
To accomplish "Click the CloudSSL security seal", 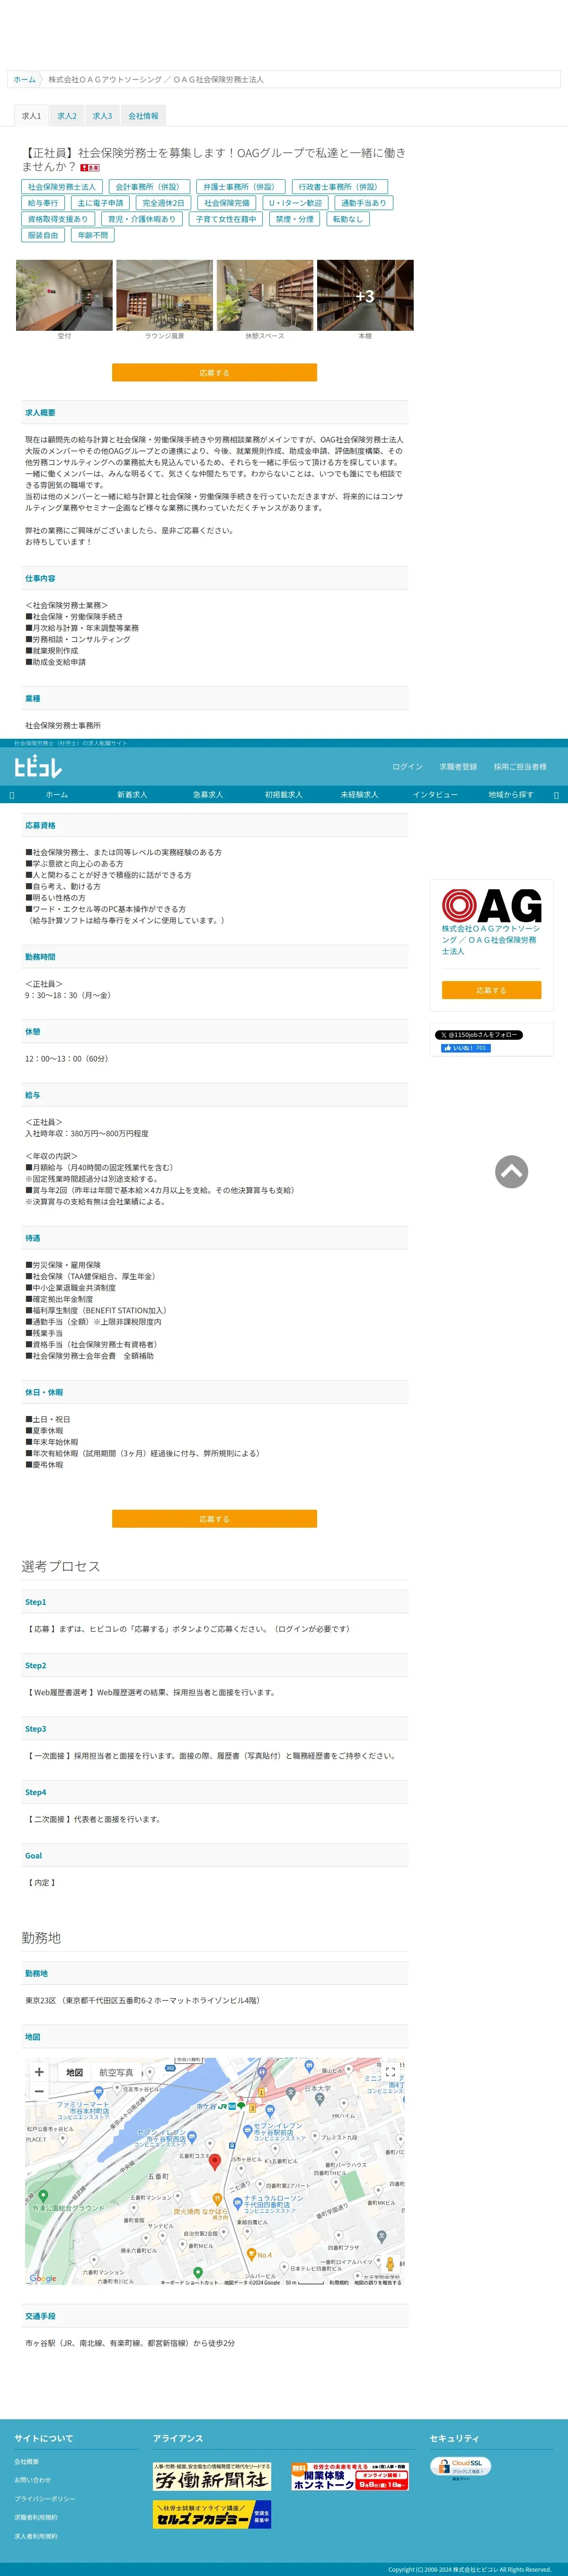I will click(461, 2467).
